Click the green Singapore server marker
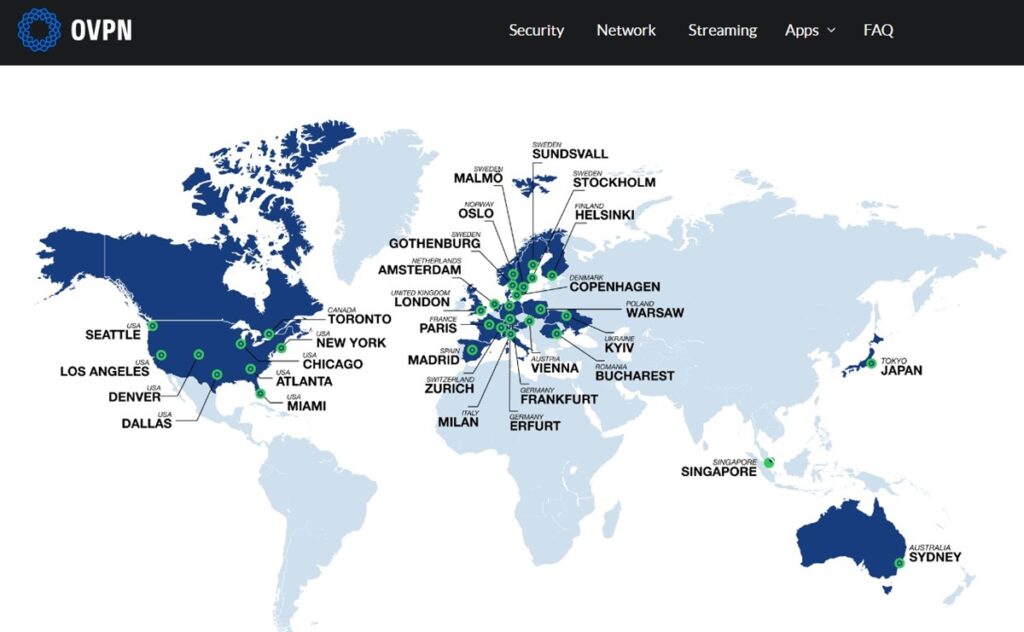The image size is (1024, 632). click(769, 463)
